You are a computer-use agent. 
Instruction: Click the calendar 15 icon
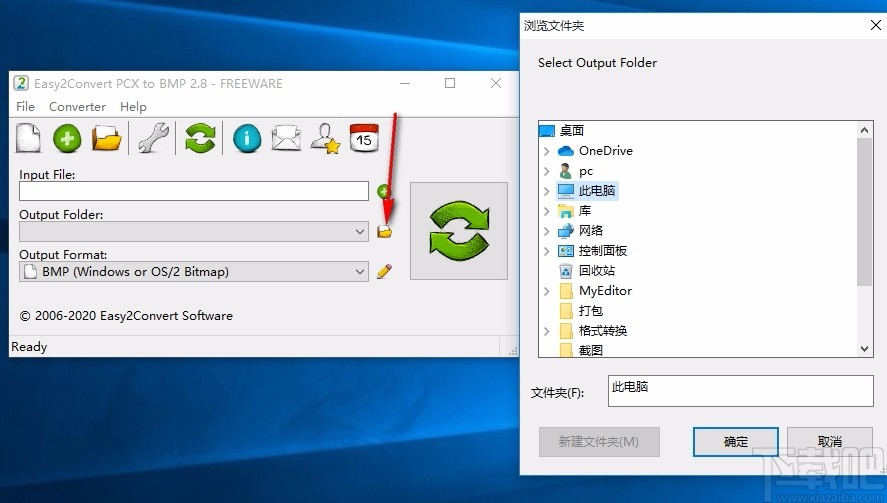(364, 138)
